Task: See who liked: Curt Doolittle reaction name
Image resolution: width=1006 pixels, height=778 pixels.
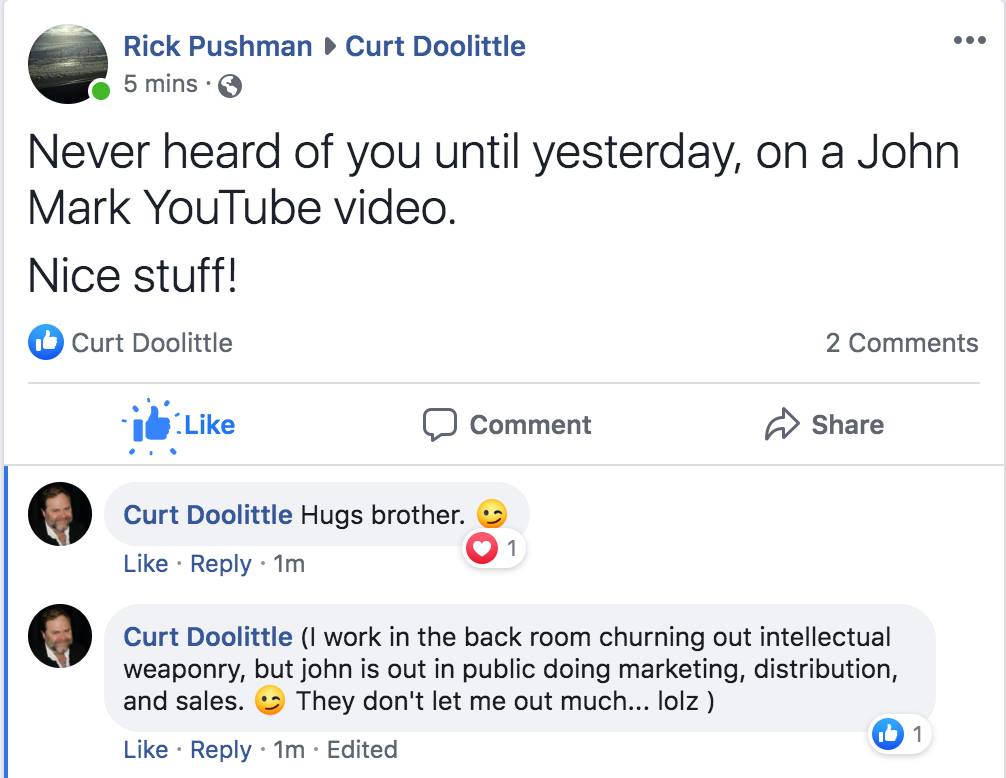Action: tap(152, 343)
